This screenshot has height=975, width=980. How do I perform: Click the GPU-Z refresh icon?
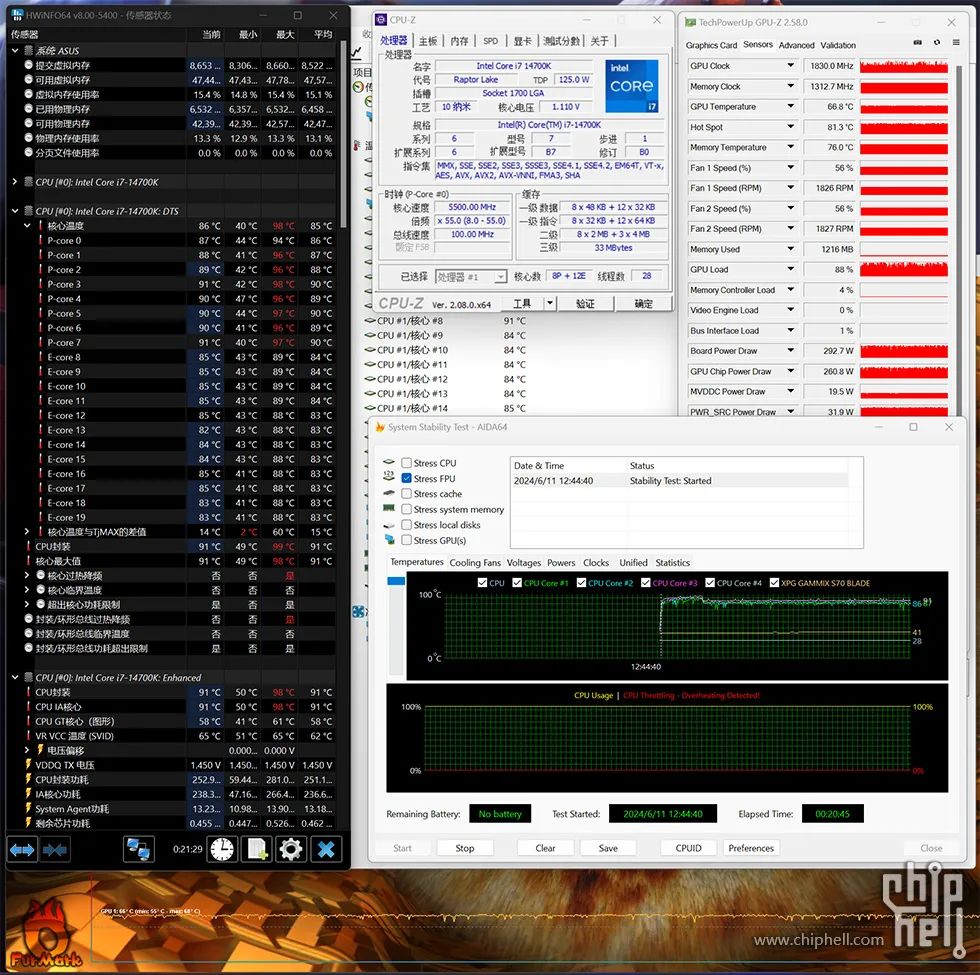point(937,42)
